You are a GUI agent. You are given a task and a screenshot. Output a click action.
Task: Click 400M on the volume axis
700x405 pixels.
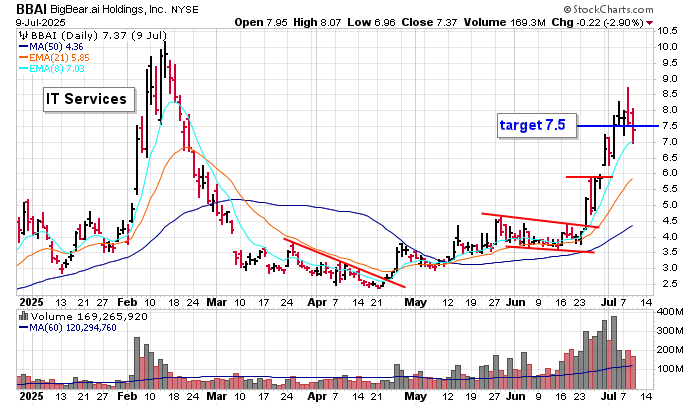click(670, 312)
